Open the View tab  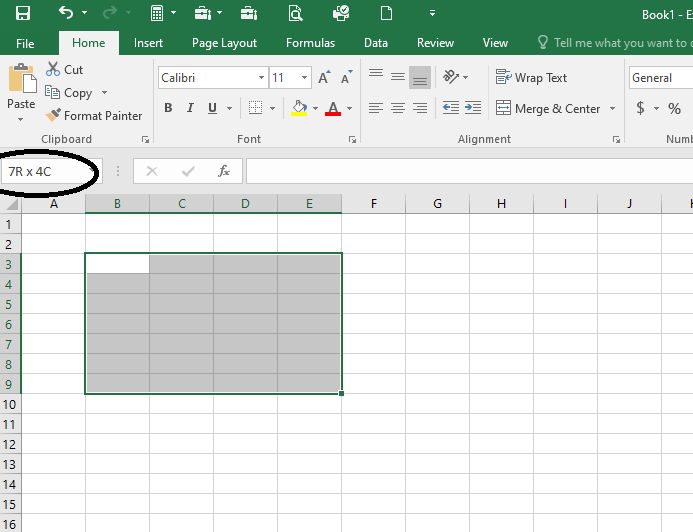click(495, 43)
